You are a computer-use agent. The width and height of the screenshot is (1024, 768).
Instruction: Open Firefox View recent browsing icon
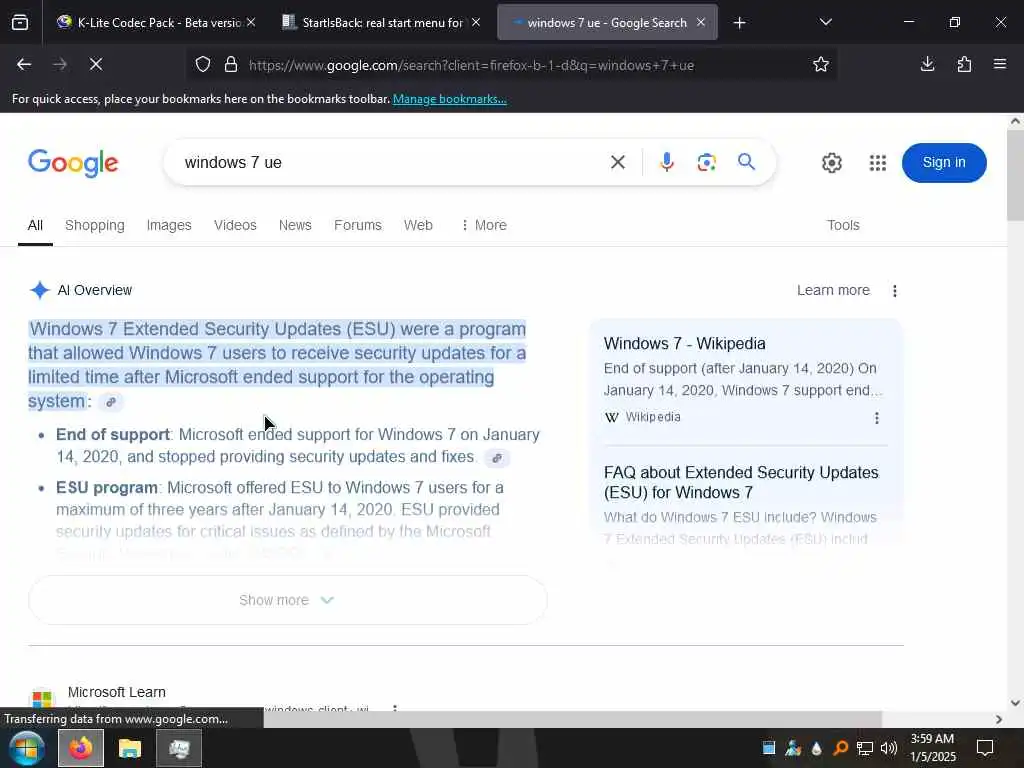pos(20,23)
